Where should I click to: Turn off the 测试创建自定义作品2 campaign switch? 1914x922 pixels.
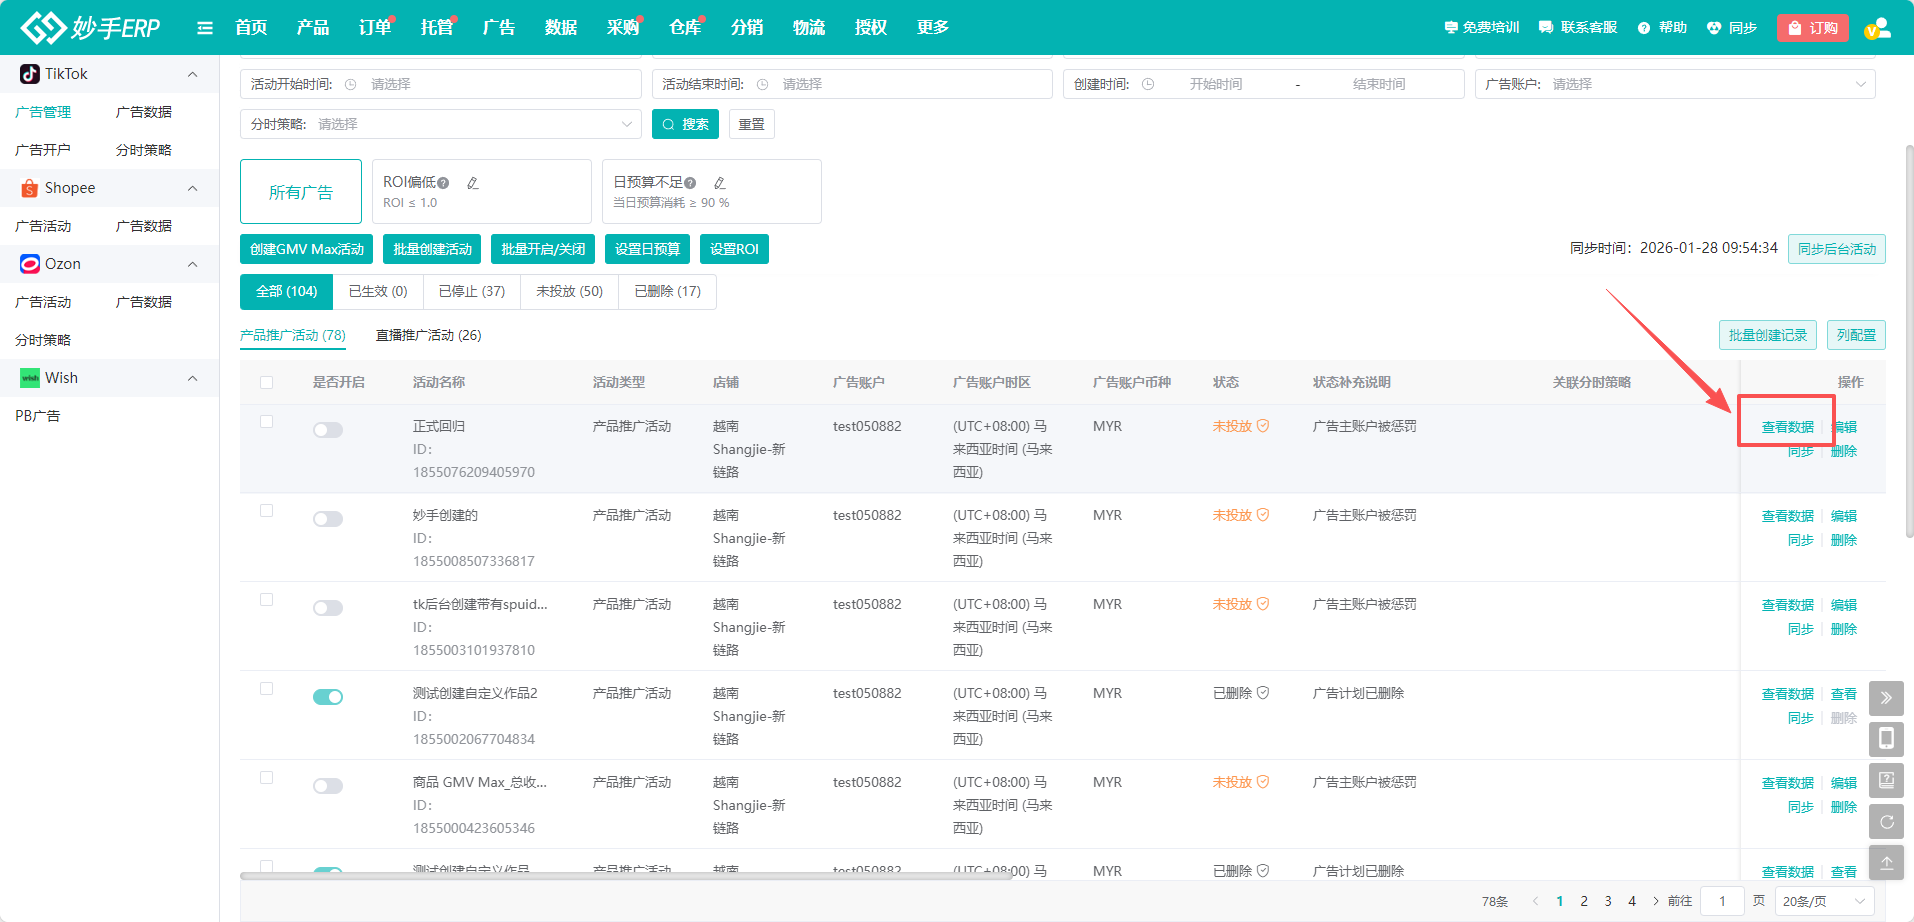coord(328,697)
